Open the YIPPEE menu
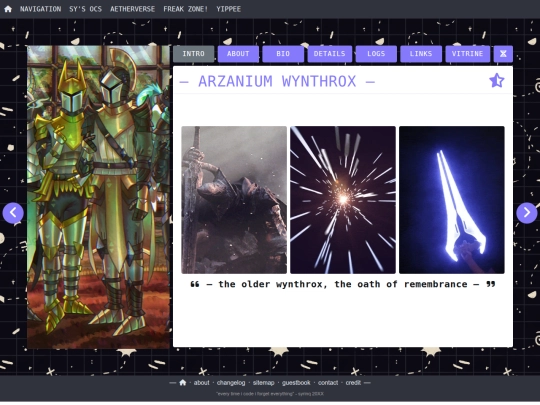 229,9
